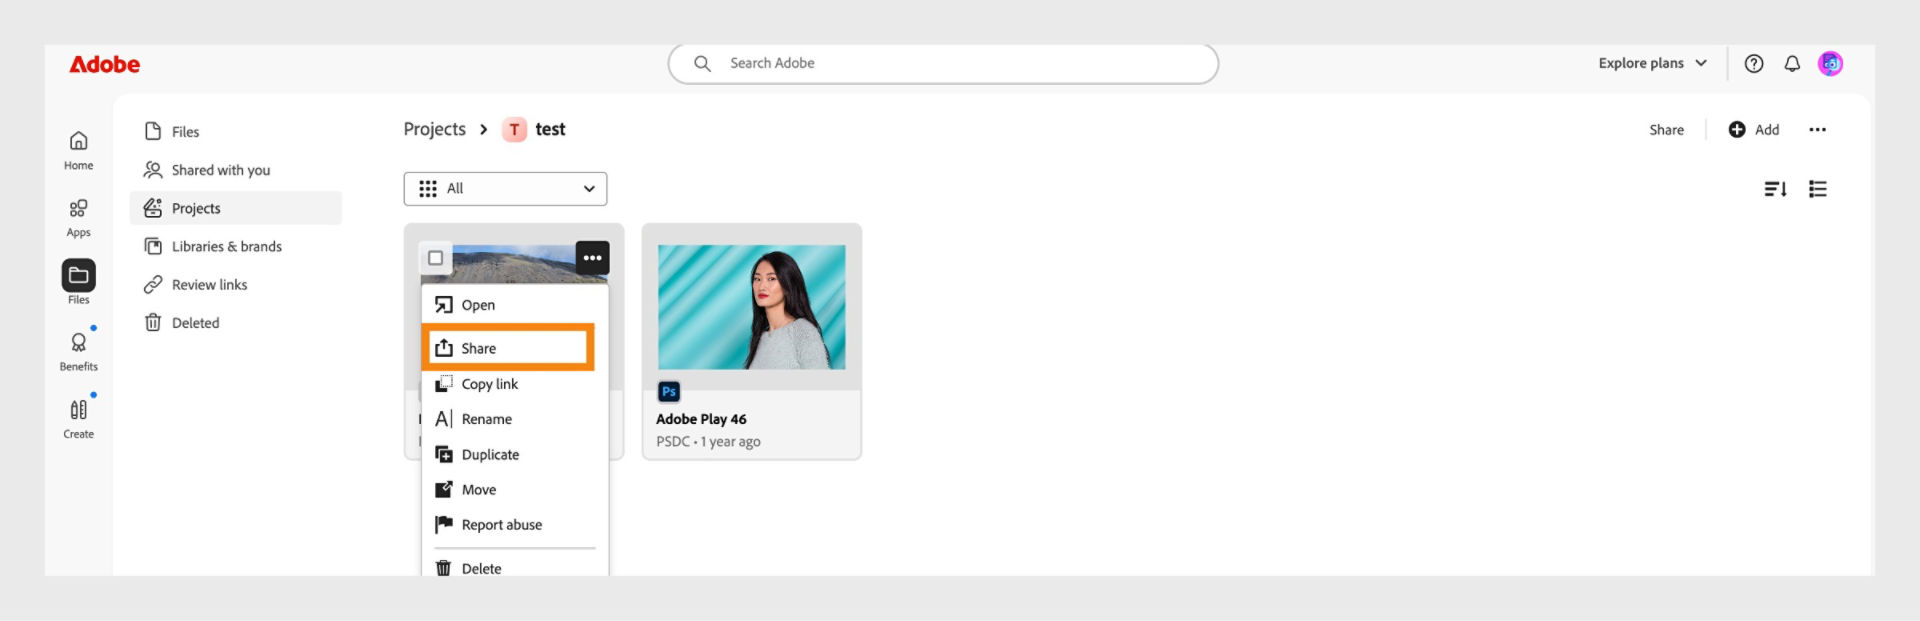Choose Duplicate from the context menu
The height and width of the screenshot is (621, 1920).
[515, 454]
